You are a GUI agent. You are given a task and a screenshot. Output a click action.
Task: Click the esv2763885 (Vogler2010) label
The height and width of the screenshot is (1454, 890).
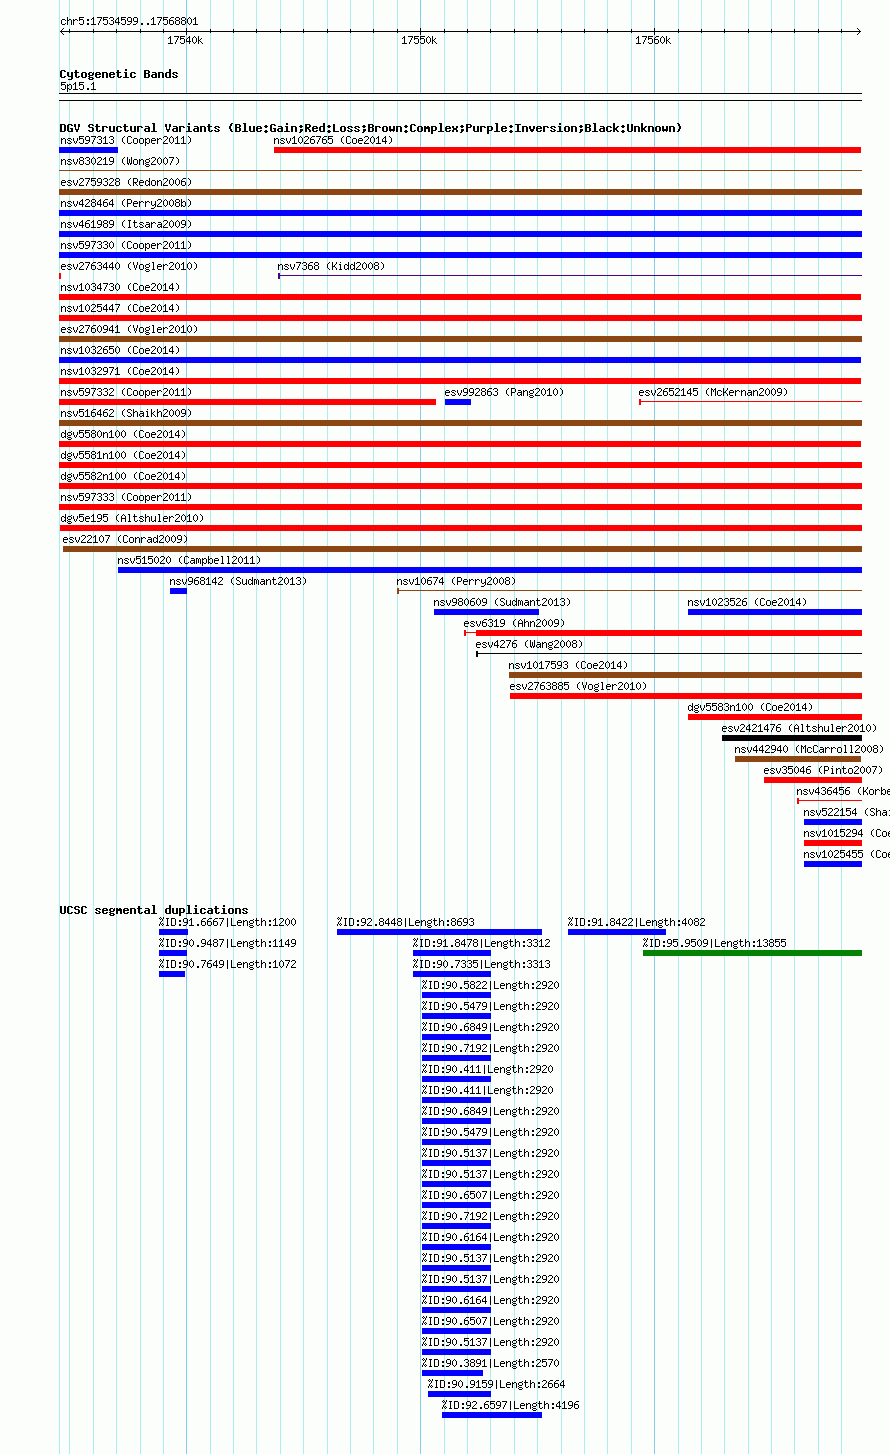coord(578,687)
